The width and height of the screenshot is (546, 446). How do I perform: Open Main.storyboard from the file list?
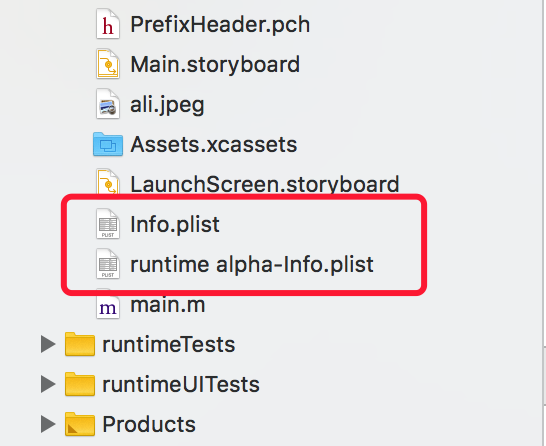[215, 65]
